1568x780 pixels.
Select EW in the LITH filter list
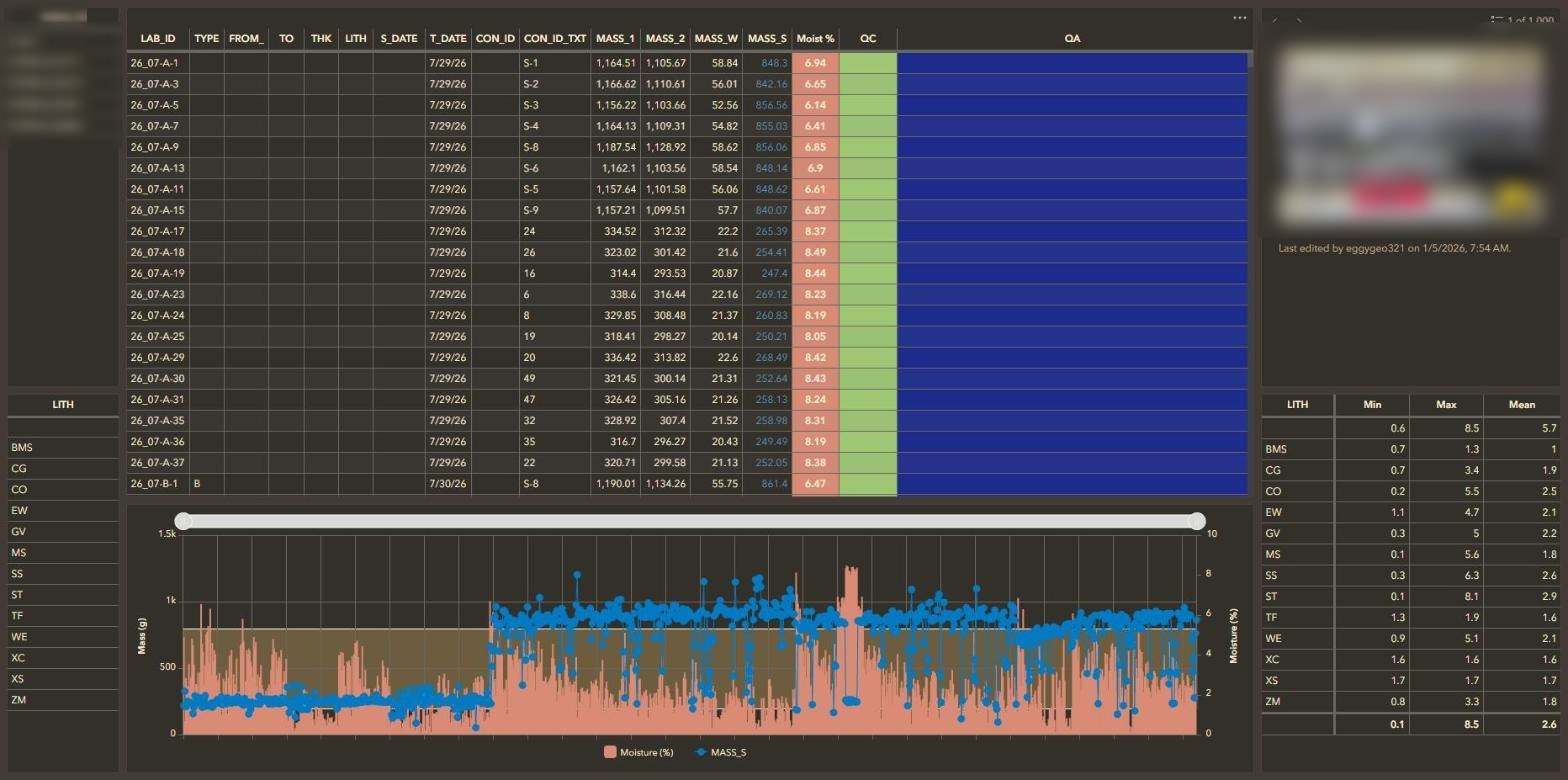click(63, 511)
